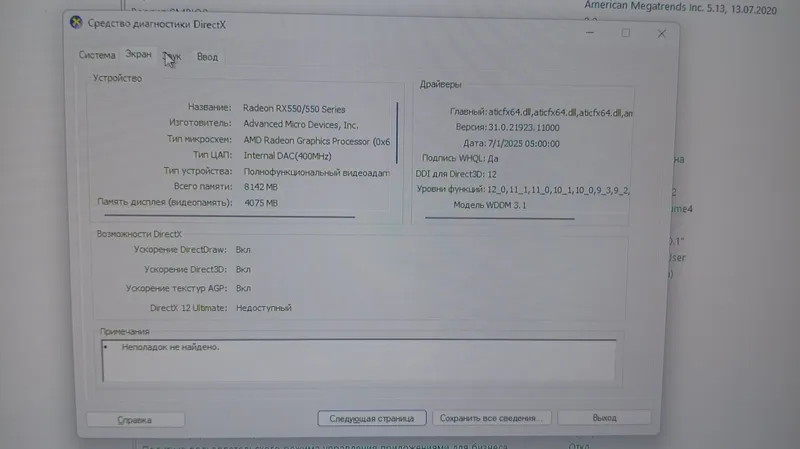Close the DirectX diagnostic window
This screenshot has width=800, height=449.
pyautogui.click(x=662, y=34)
